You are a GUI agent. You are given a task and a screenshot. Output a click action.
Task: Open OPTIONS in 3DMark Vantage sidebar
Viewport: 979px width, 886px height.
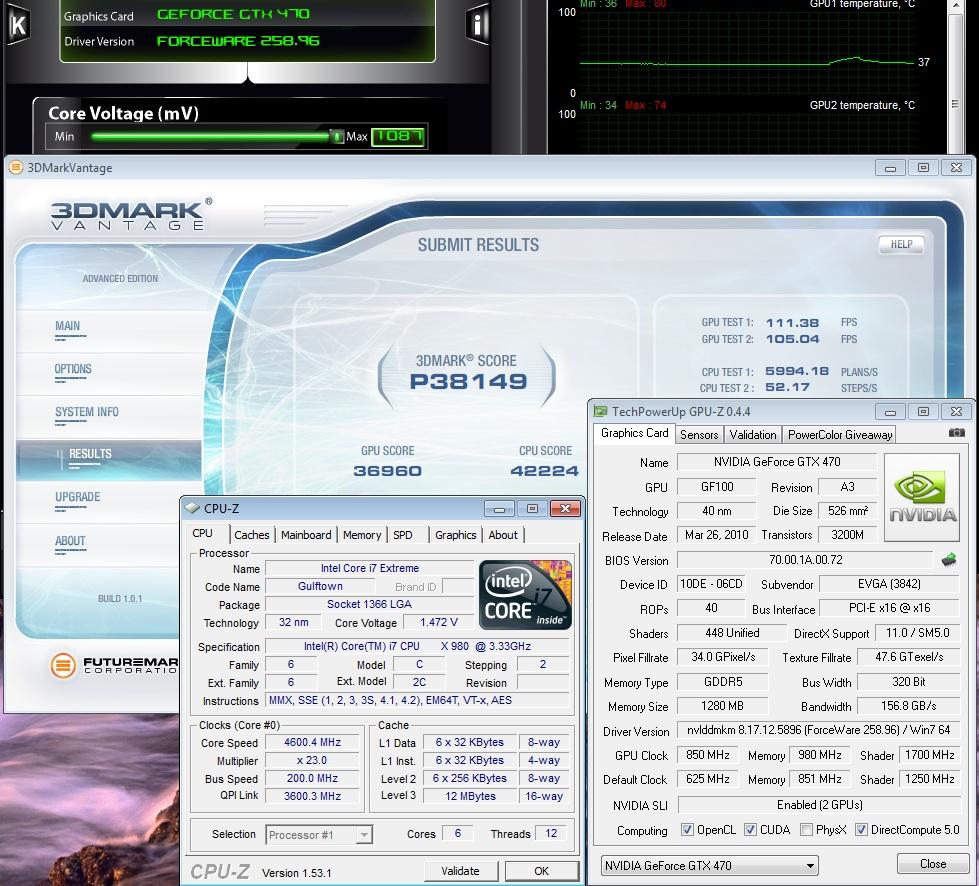click(x=73, y=369)
